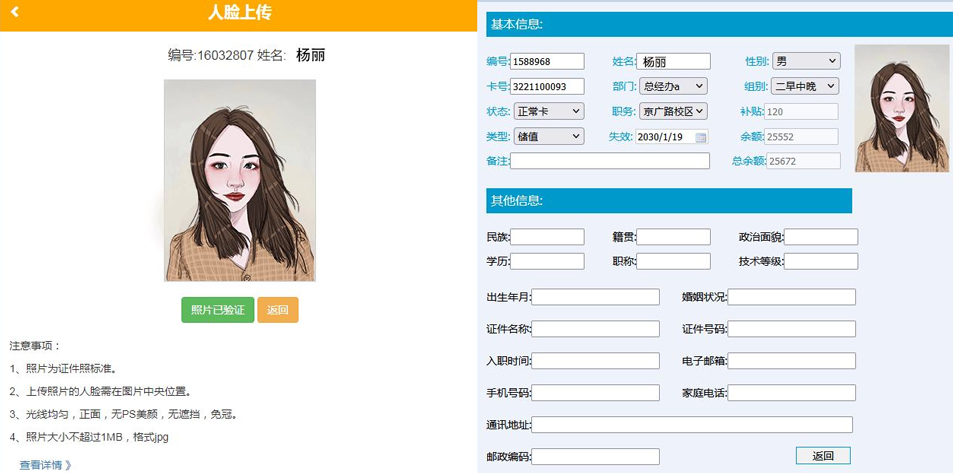Click the orange 返回 button under the photo
The height and width of the screenshot is (473, 953).
coord(278,310)
